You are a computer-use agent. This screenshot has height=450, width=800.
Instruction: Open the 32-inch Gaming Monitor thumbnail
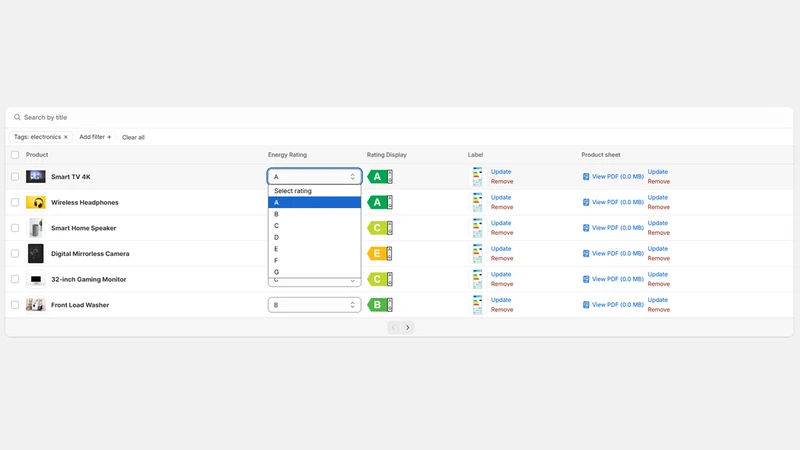(36, 279)
